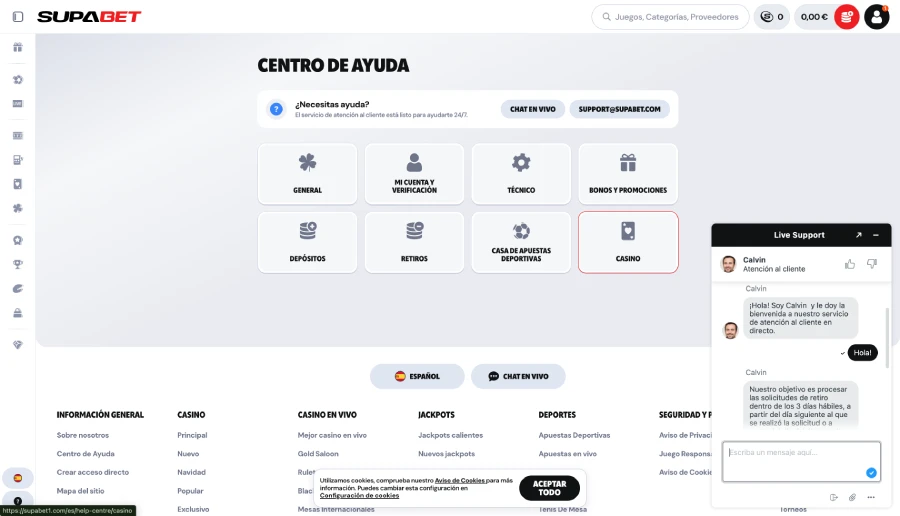Screen dimensions: 900x516
Task: Open the Técnico help category
Action: pos(521,174)
